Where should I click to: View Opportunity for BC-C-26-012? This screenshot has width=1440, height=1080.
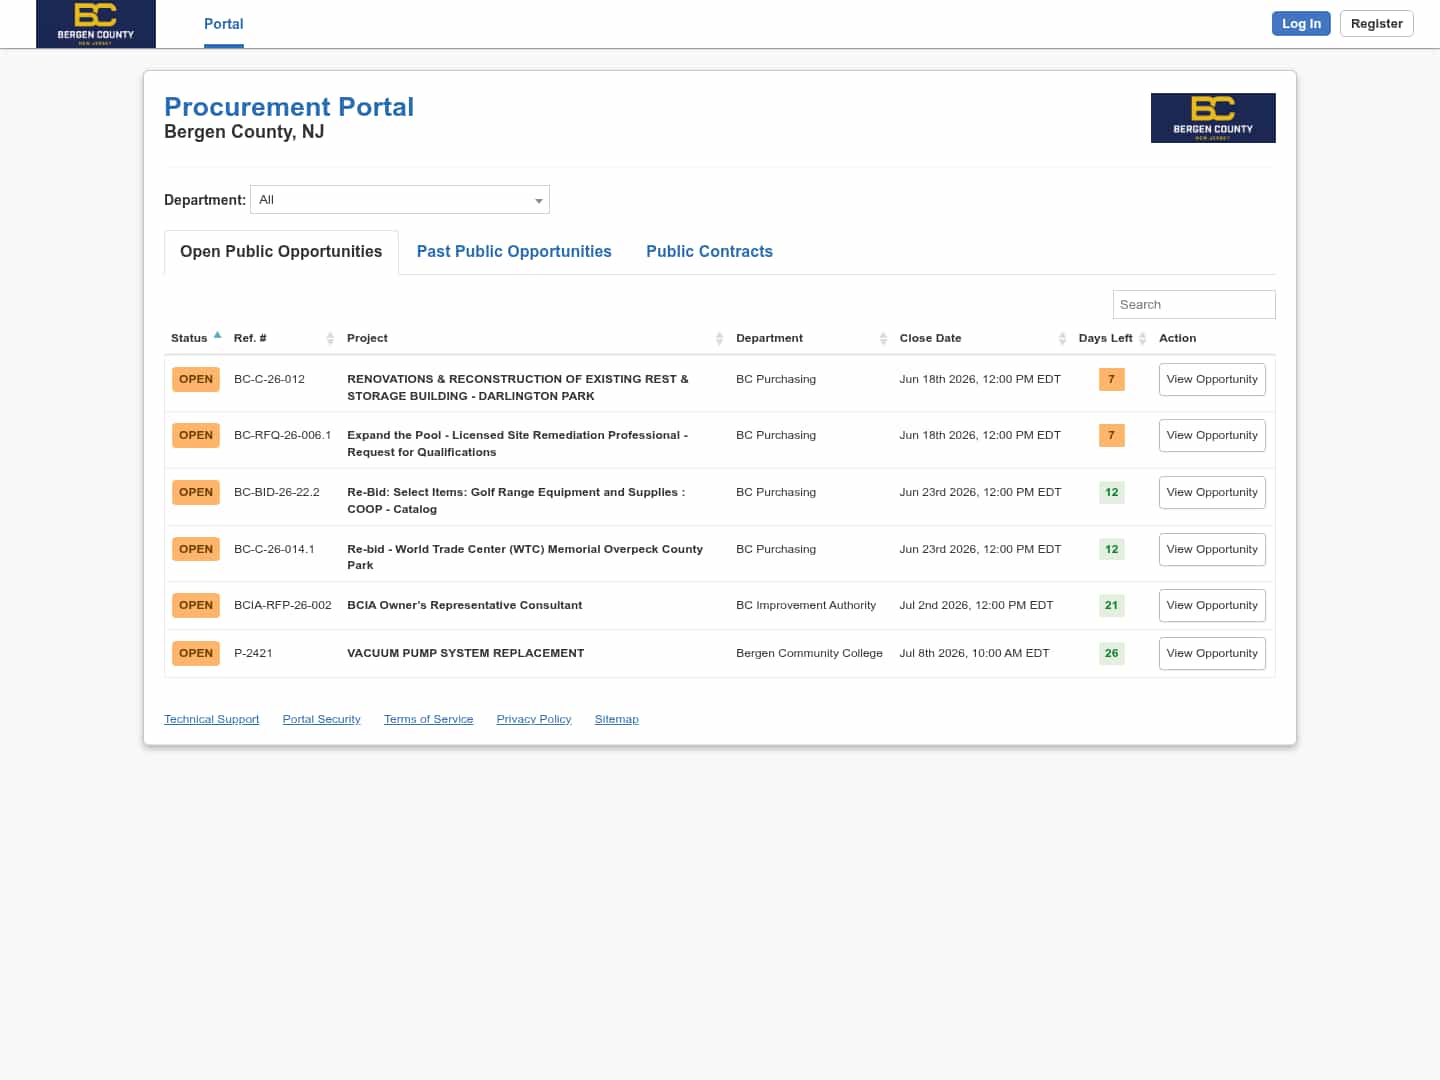point(1212,380)
